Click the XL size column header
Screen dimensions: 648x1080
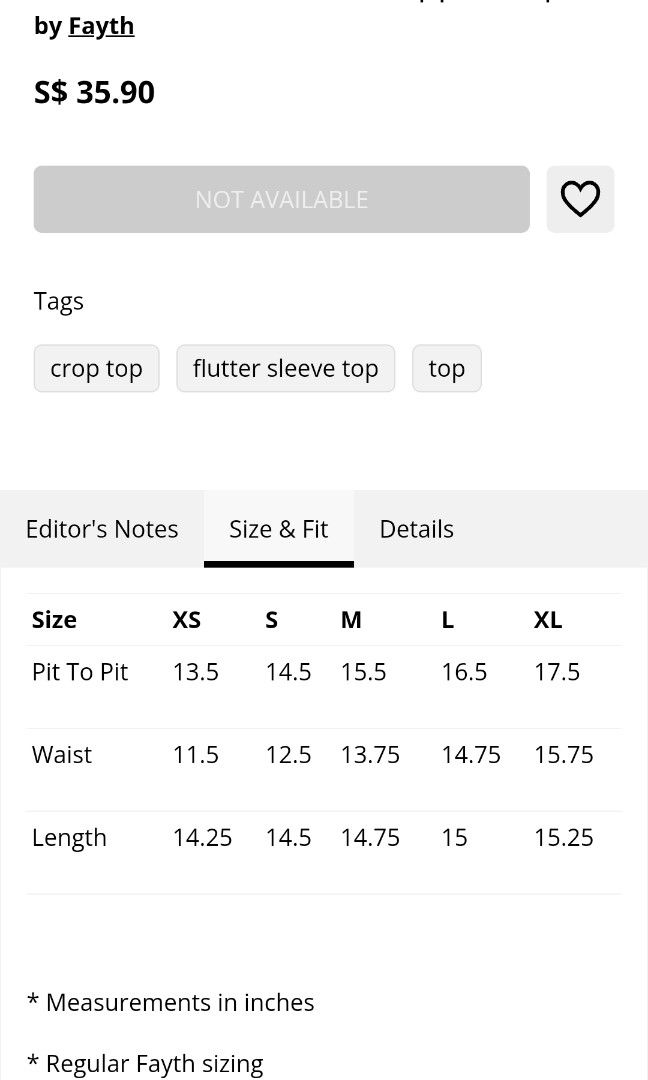[x=548, y=620]
